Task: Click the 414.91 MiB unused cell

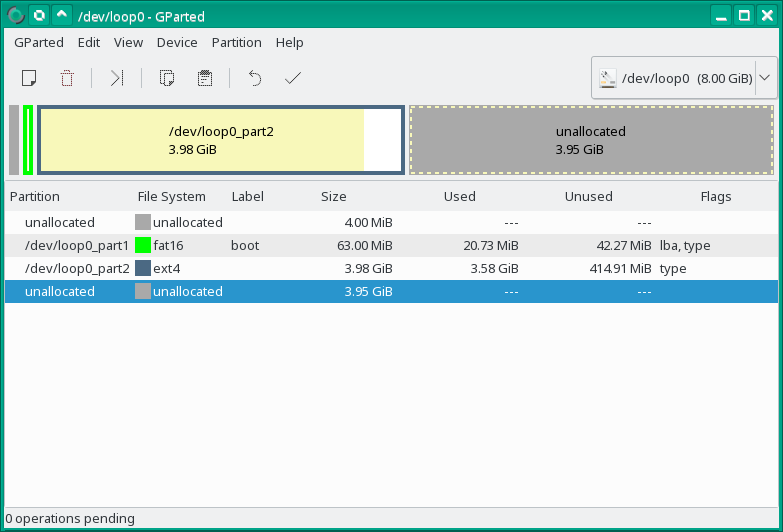Action: pos(620,268)
